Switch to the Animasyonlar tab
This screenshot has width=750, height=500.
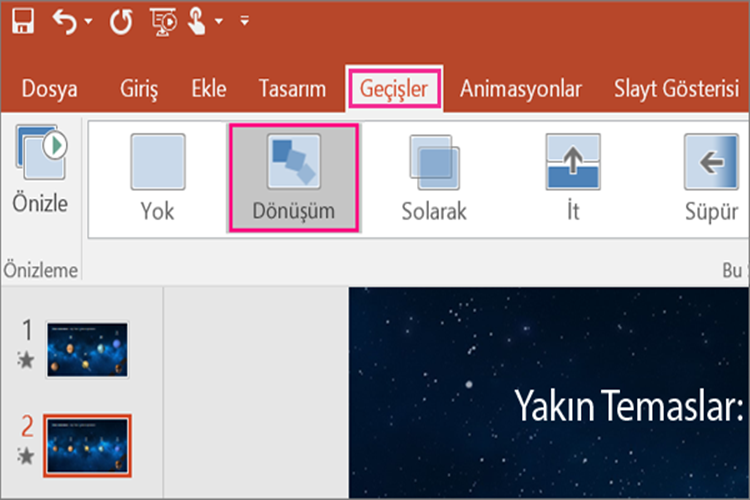point(521,89)
